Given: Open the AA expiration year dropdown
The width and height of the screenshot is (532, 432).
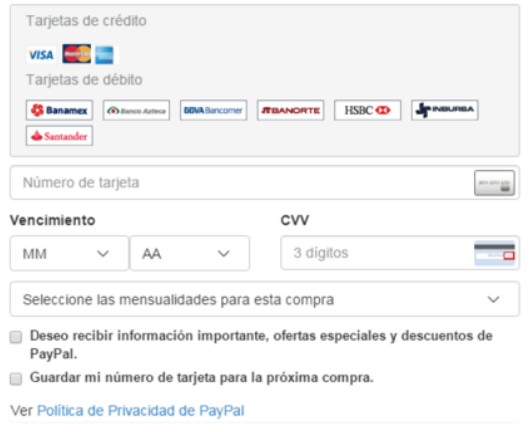Looking at the screenshot, I should (190, 253).
